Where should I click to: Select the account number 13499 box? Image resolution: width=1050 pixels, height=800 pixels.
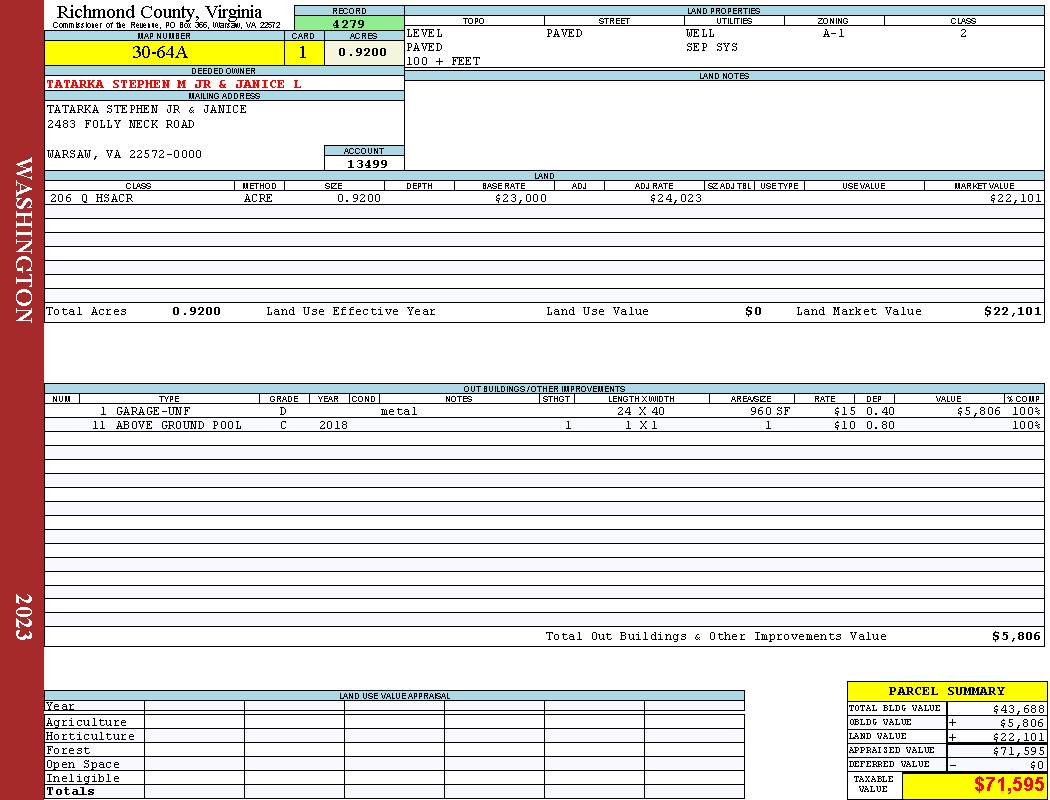[364, 163]
